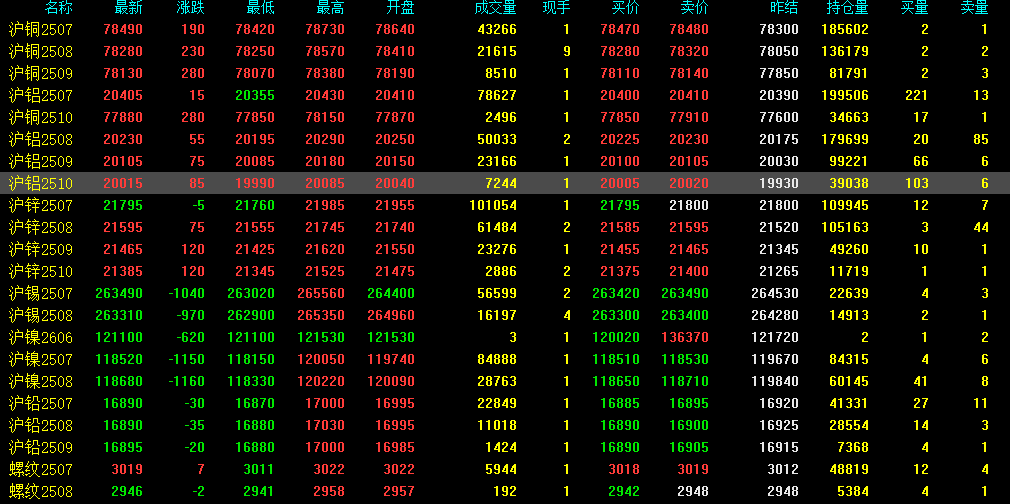Image resolution: width=1010 pixels, height=504 pixels.
Task: Select the 沪铅2509 contract name
Action: (41, 447)
